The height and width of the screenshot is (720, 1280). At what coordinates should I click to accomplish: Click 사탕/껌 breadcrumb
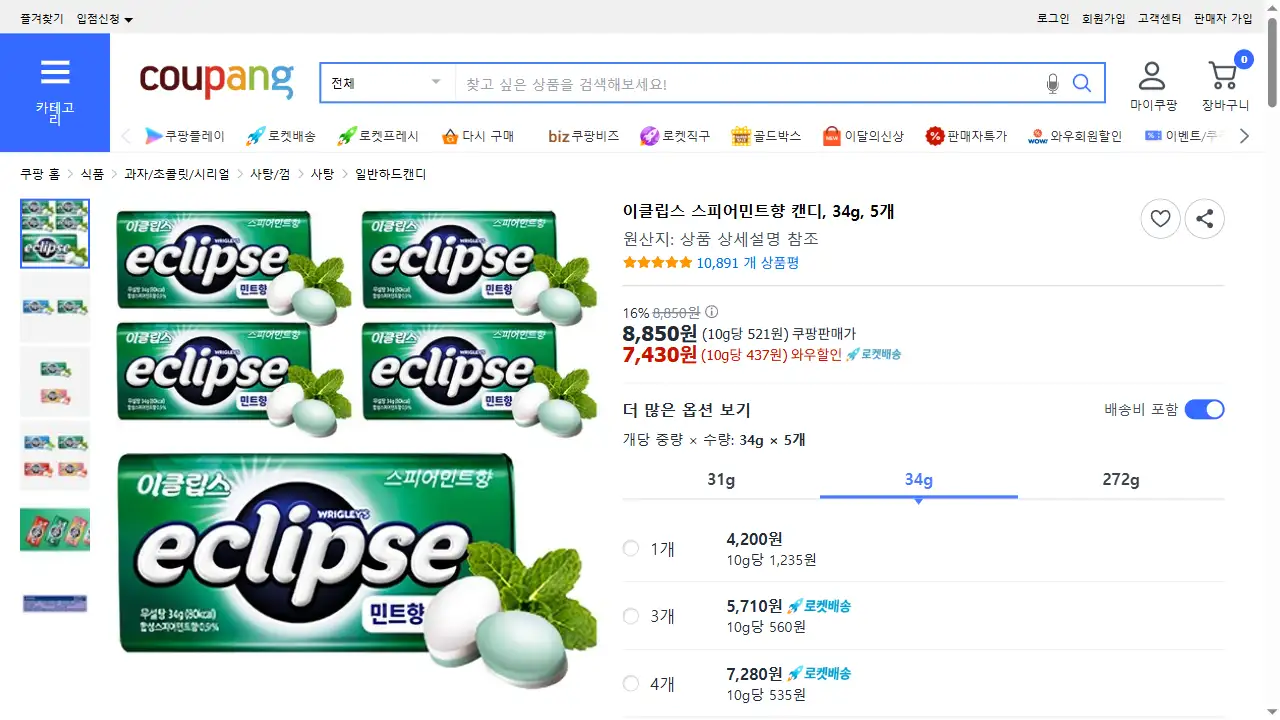point(270,174)
